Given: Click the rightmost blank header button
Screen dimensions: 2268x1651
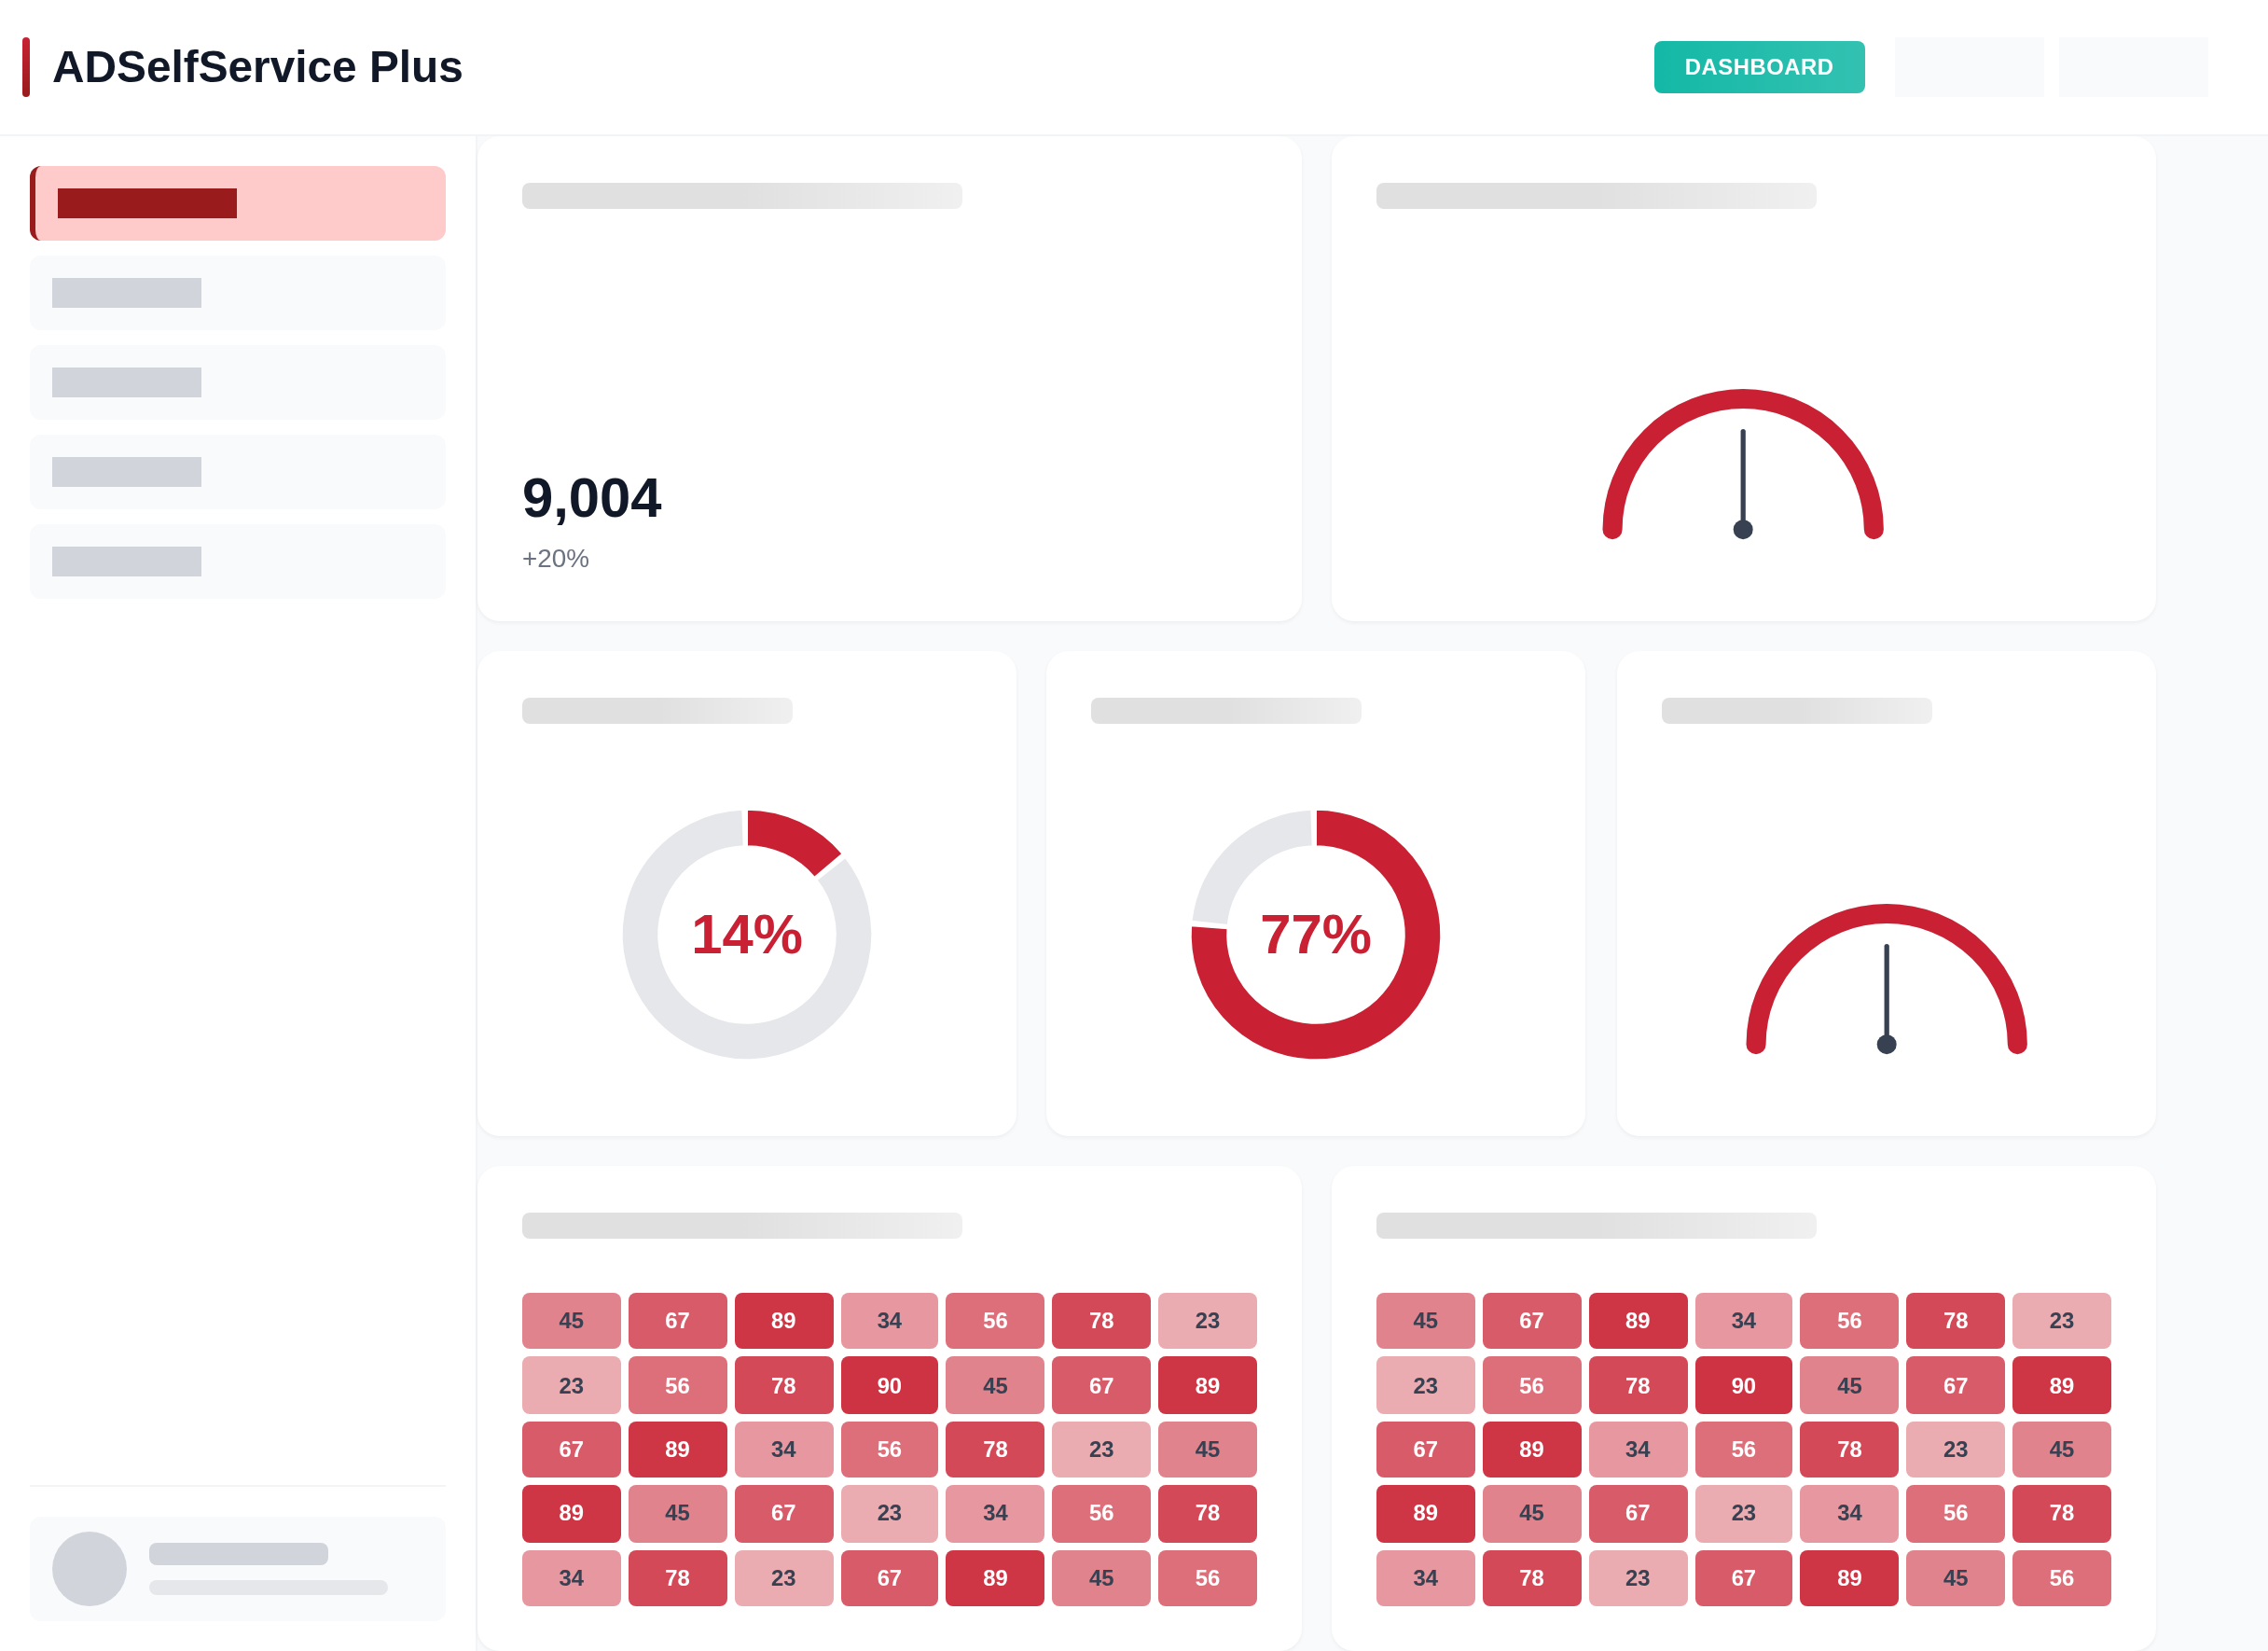Looking at the screenshot, I should [2132, 67].
